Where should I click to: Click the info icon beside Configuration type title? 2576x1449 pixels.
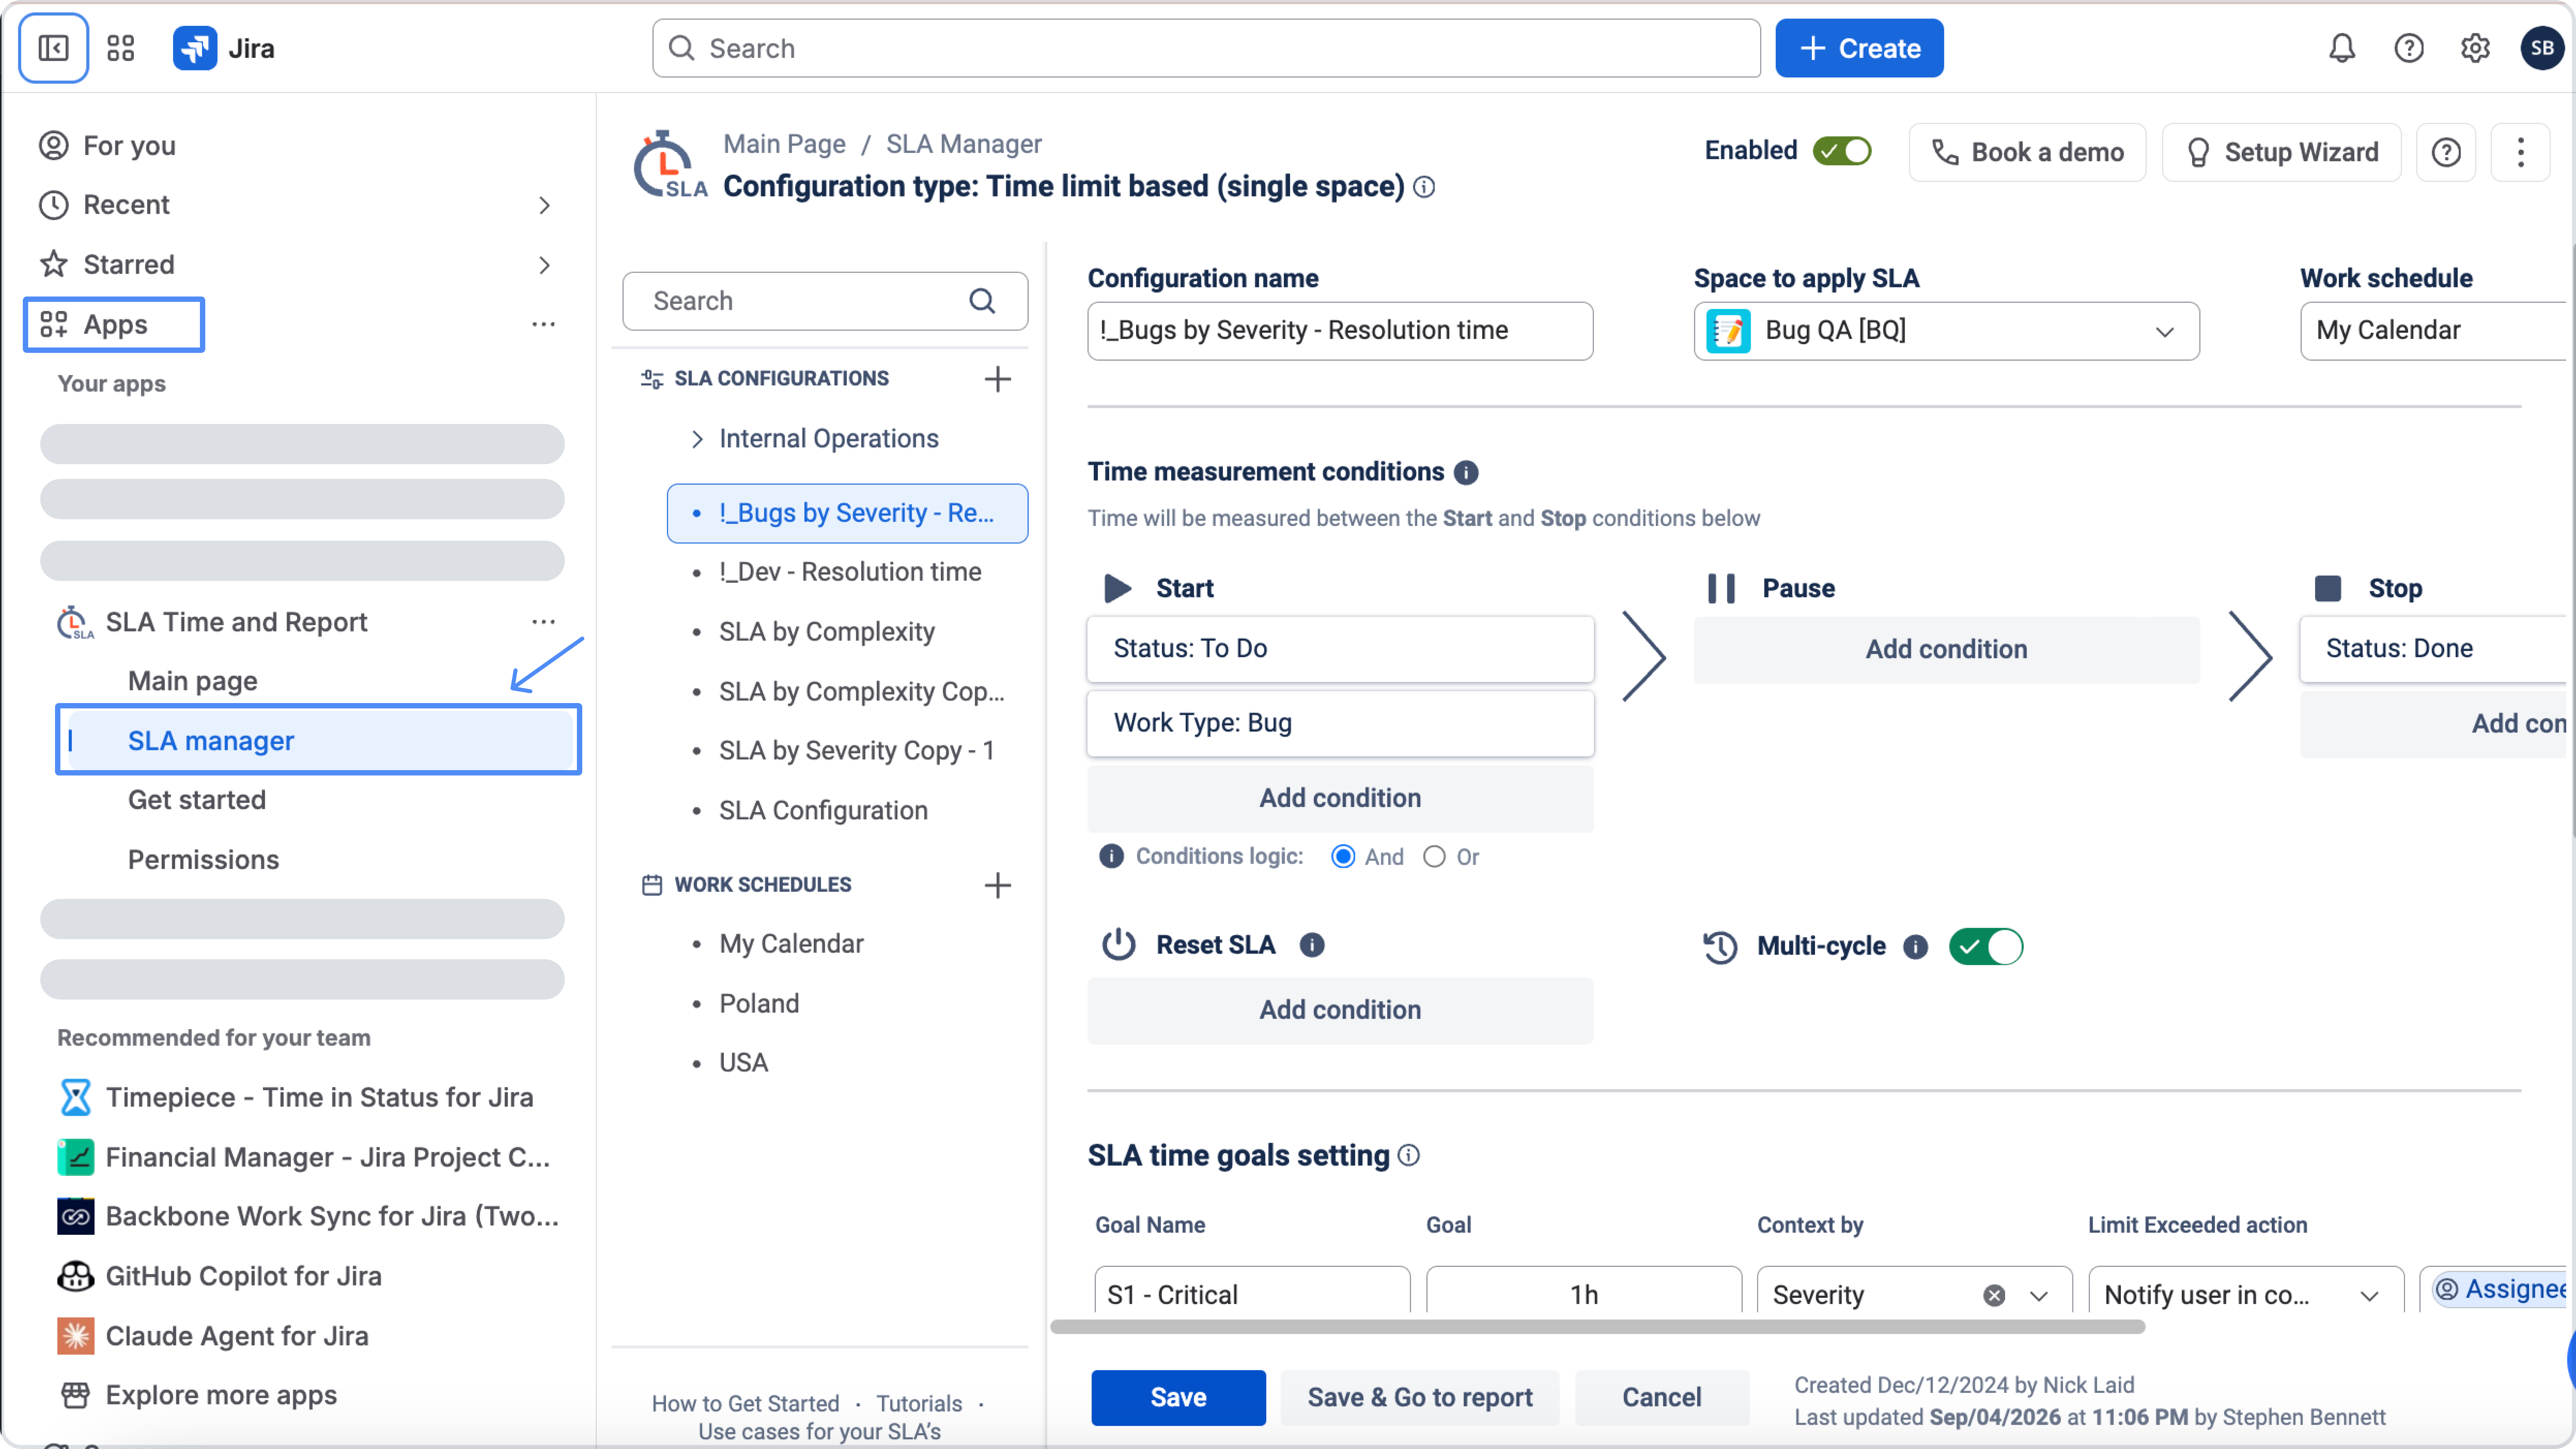1424,187
